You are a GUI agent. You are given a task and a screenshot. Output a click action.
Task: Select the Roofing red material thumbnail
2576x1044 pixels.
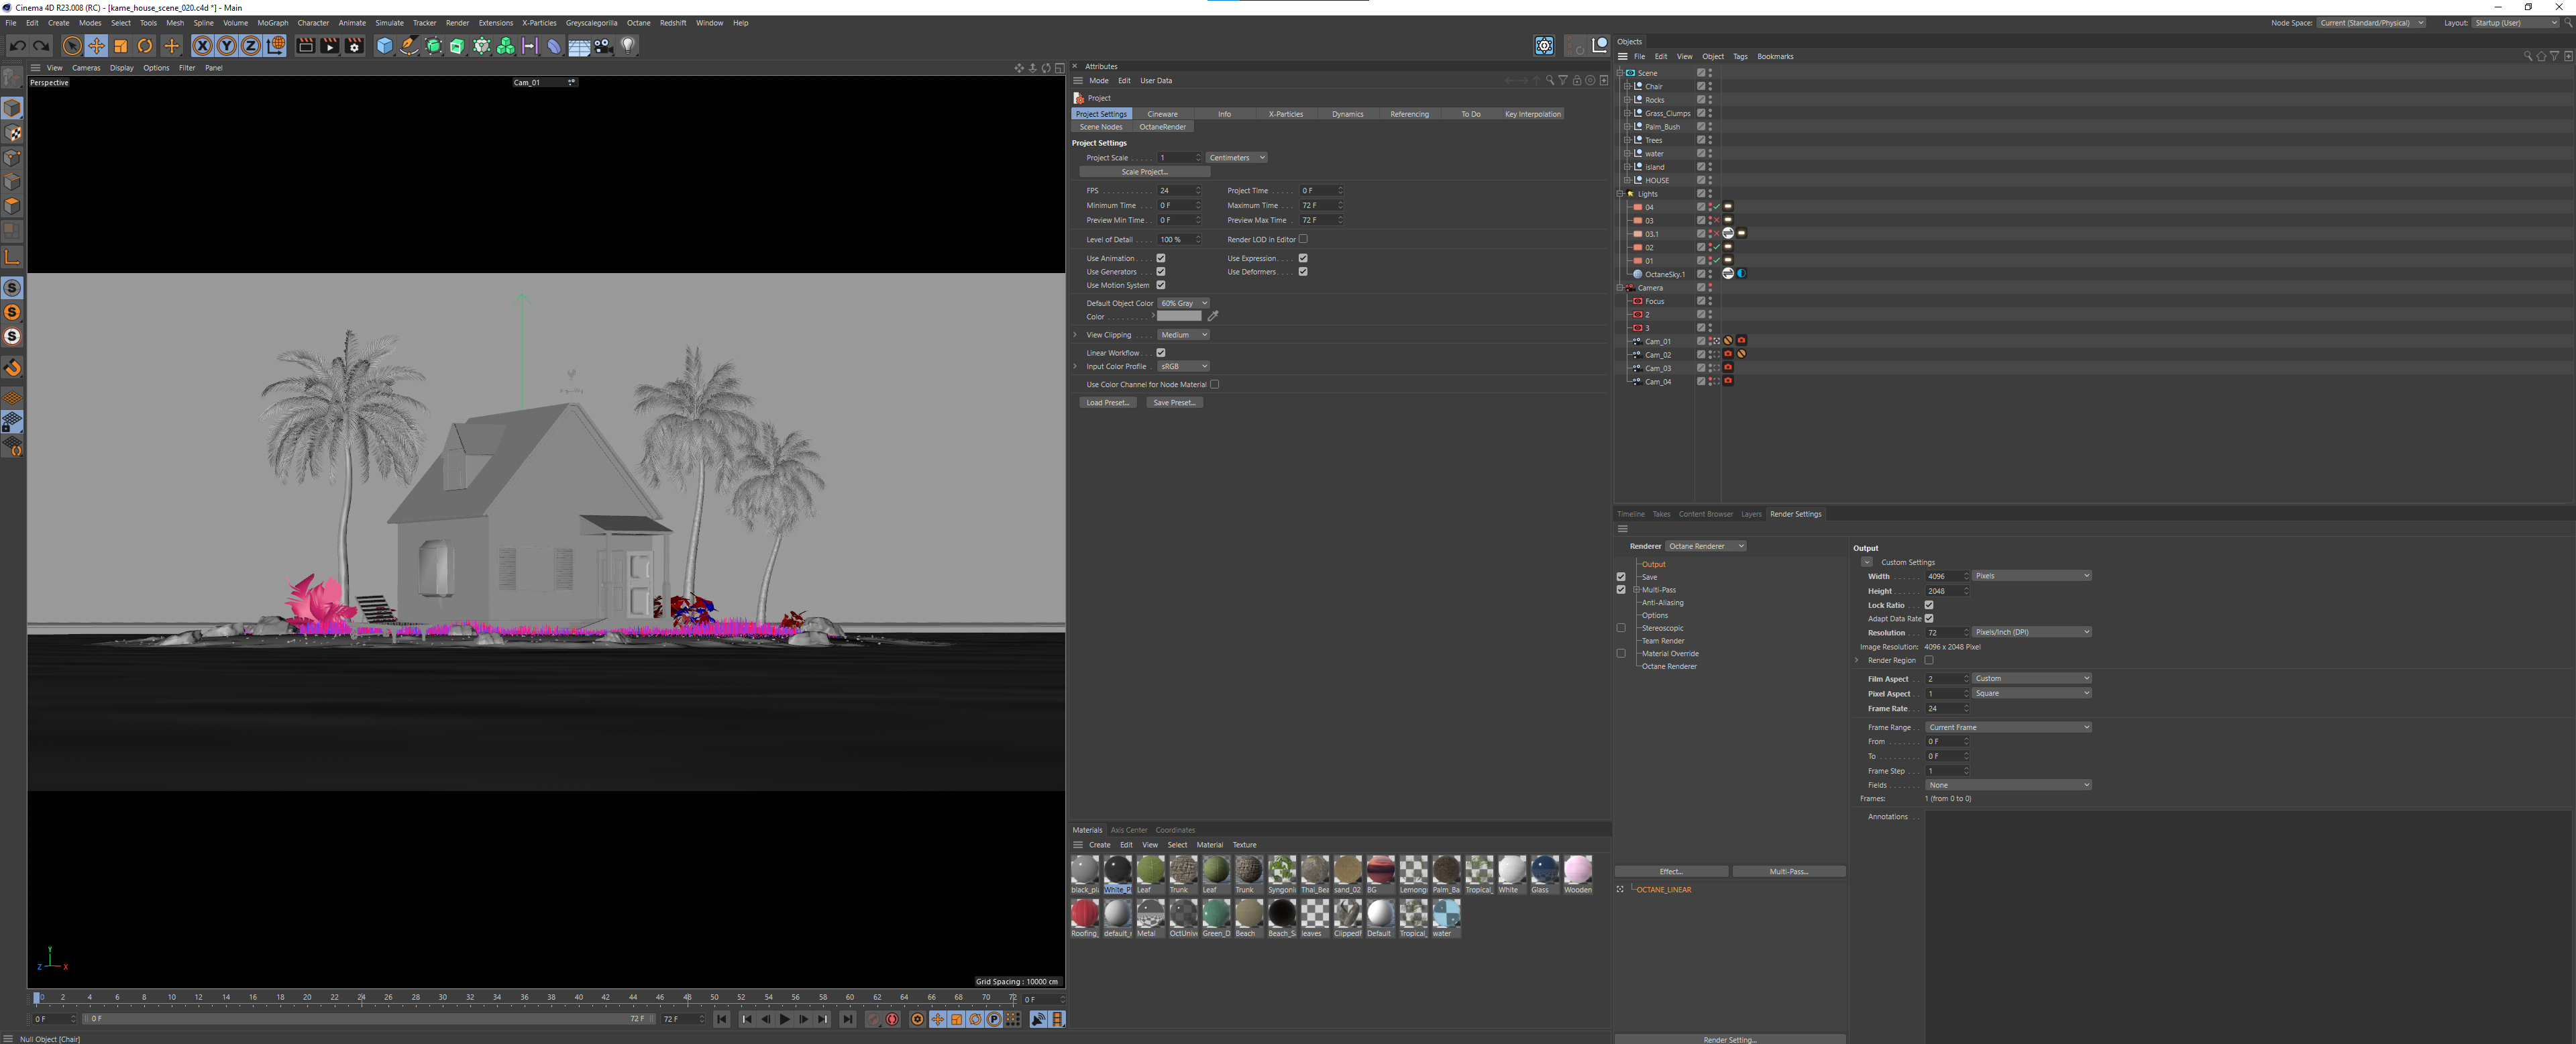pyautogui.click(x=1084, y=913)
